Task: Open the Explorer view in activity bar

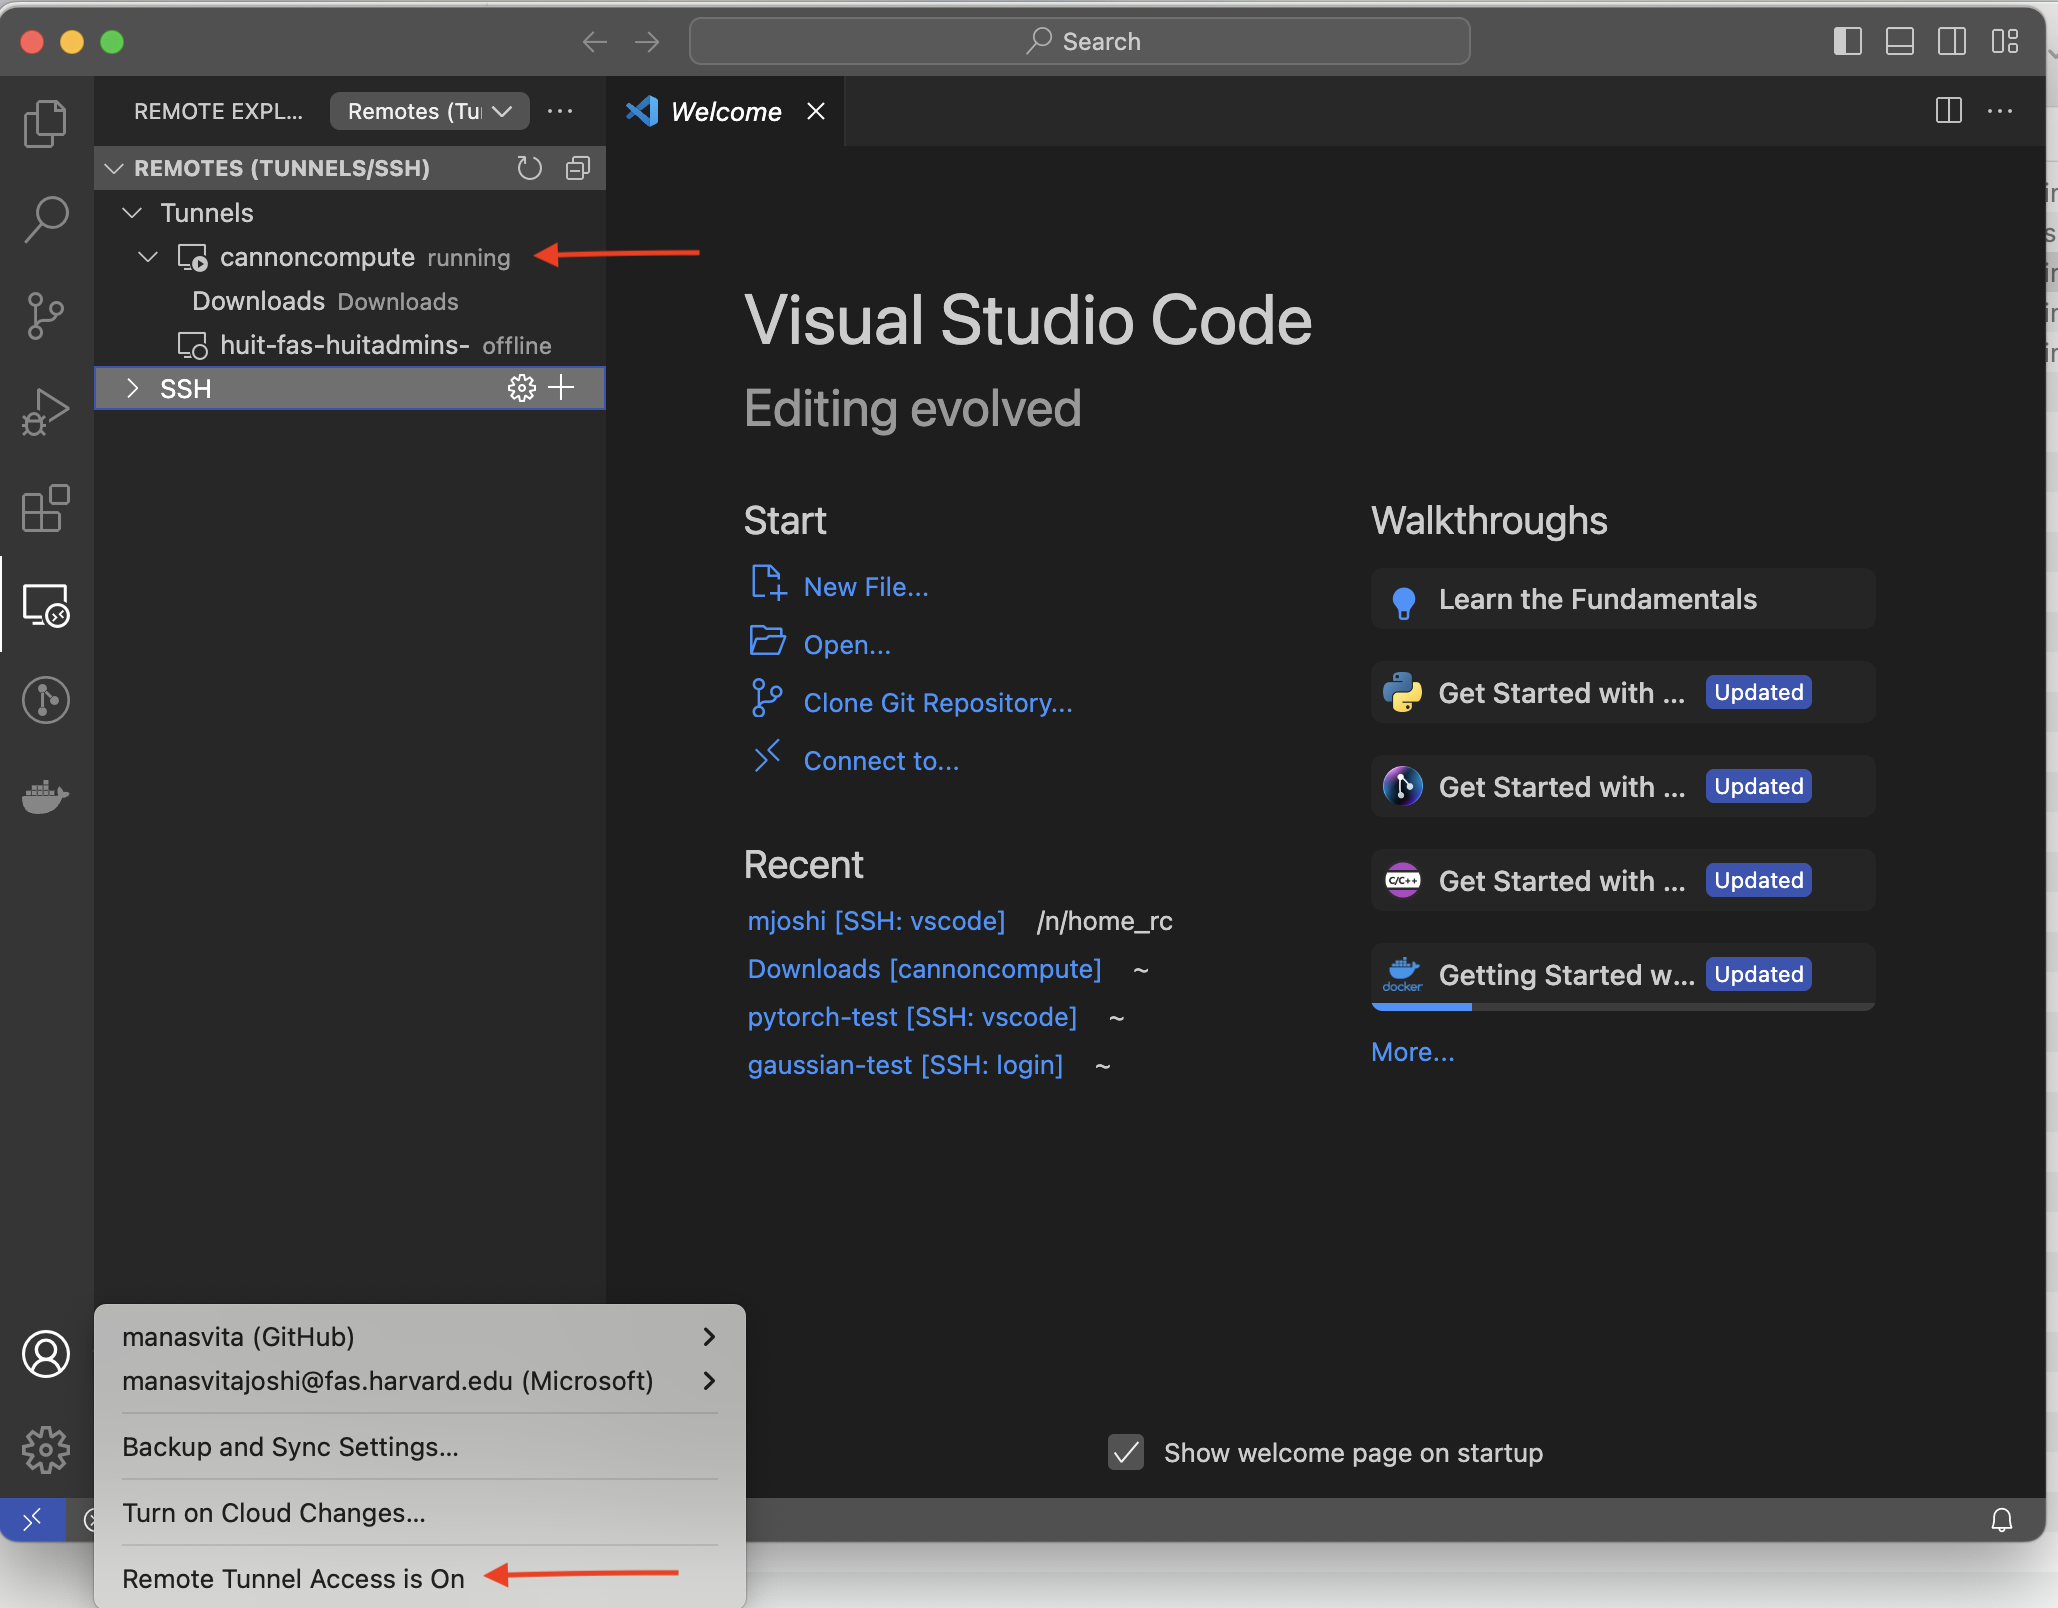Action: [45, 124]
